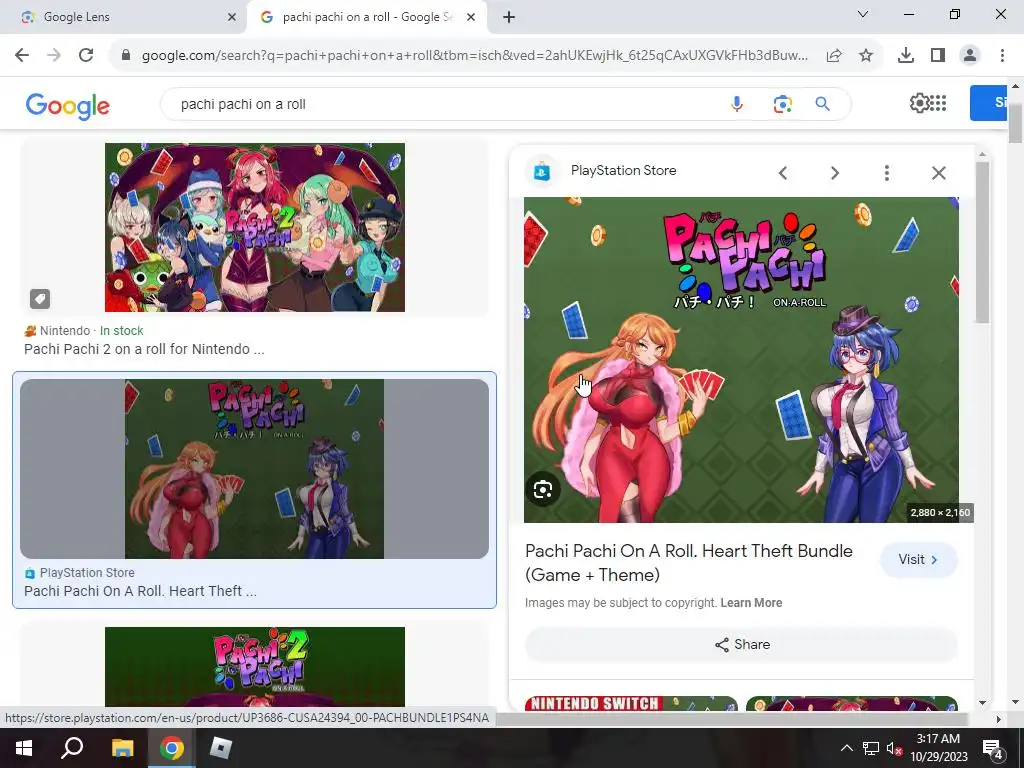Open Google apps grid
Viewport: 1024px width, 768px height.
pyautogui.click(x=938, y=103)
